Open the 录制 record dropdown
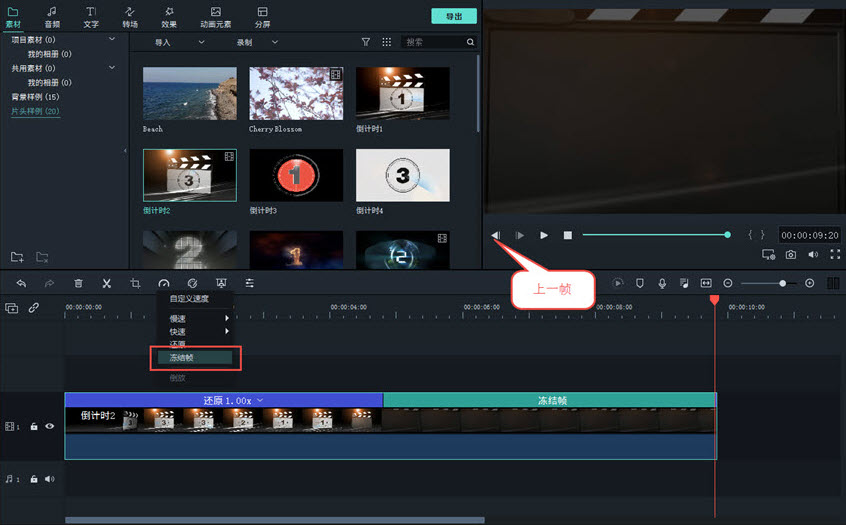Screen dimensions: 846x525 coord(261,43)
